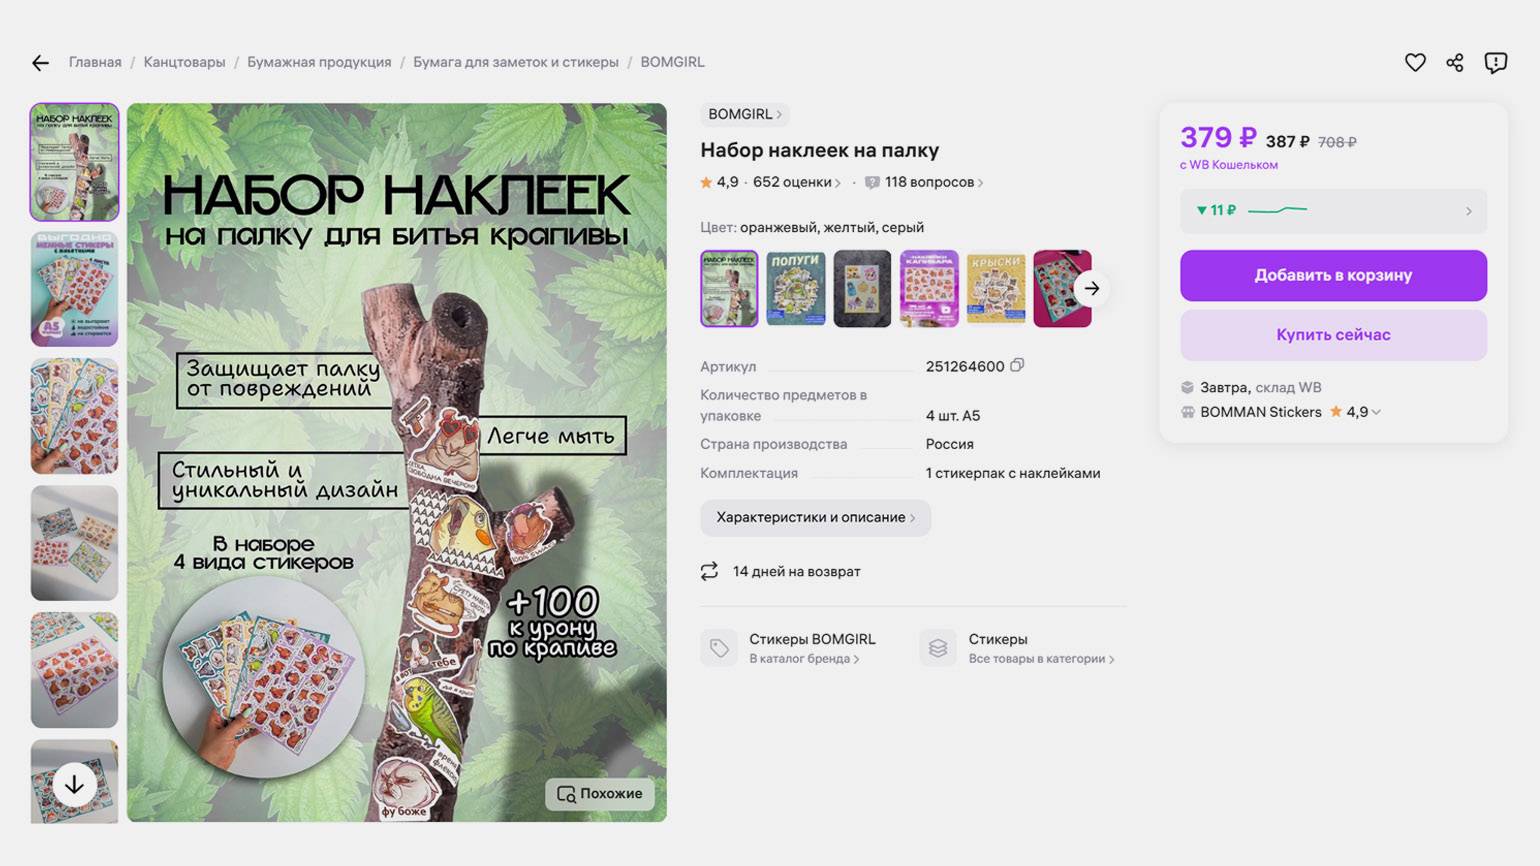Copy the article number 251264600
Viewport: 1540px width, 866px height.
pos(1017,365)
